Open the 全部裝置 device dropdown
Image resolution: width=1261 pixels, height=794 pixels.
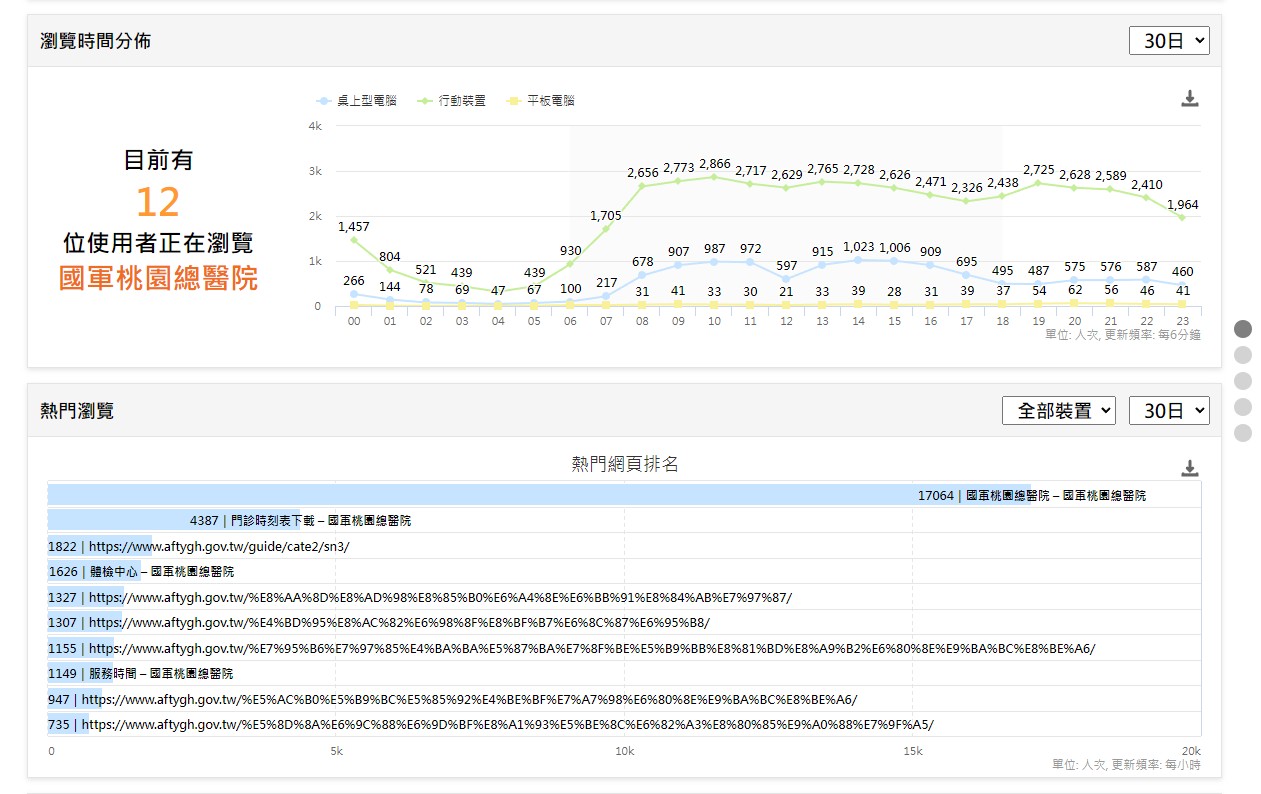click(1059, 410)
